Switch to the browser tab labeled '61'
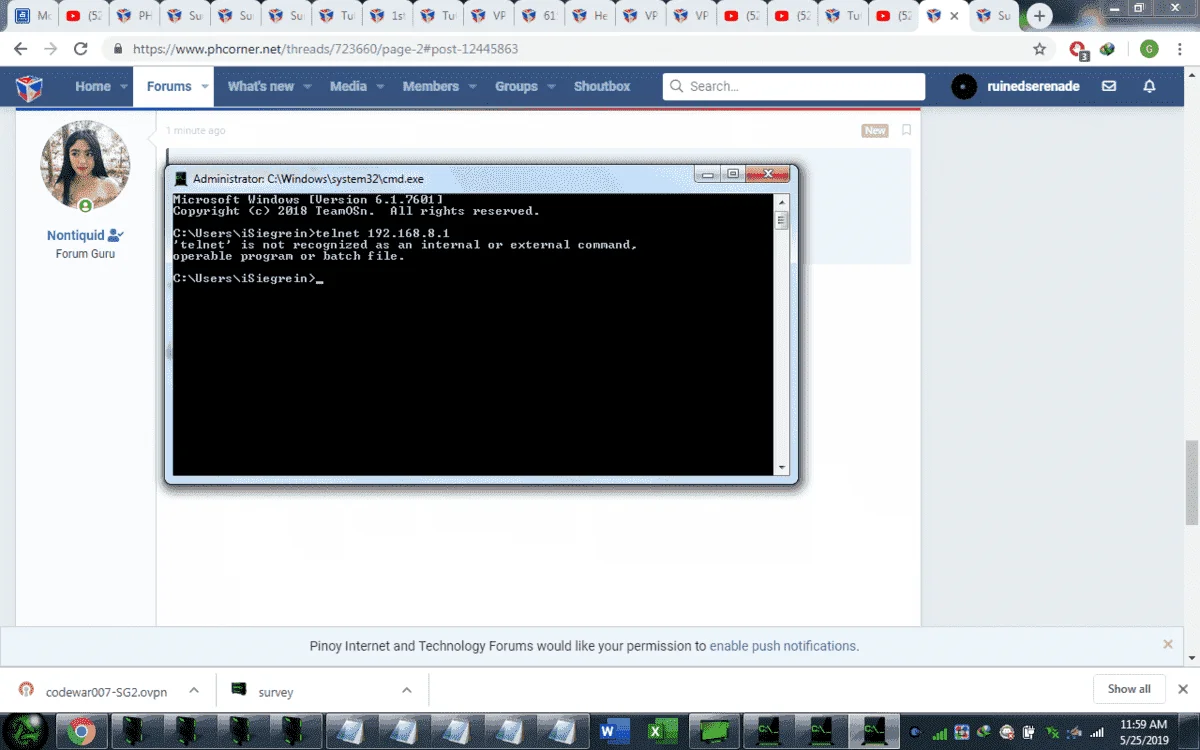 coord(541,16)
